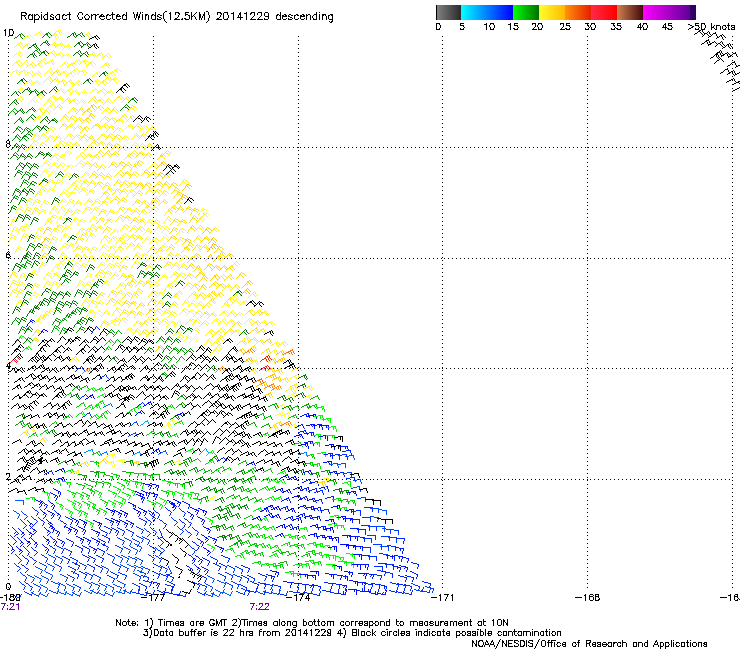The width and height of the screenshot is (740, 650).
Task: Click the red 30-35 knots legend swatch
Action: [604, 12]
